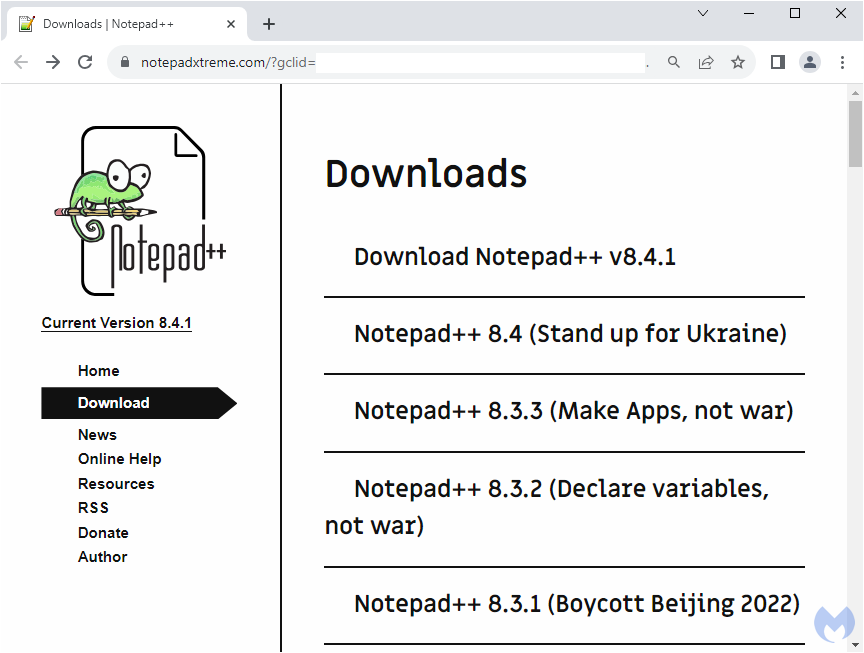The image size is (864, 653).
Task: Open Chrome three-dot menu
Action: coord(842,62)
